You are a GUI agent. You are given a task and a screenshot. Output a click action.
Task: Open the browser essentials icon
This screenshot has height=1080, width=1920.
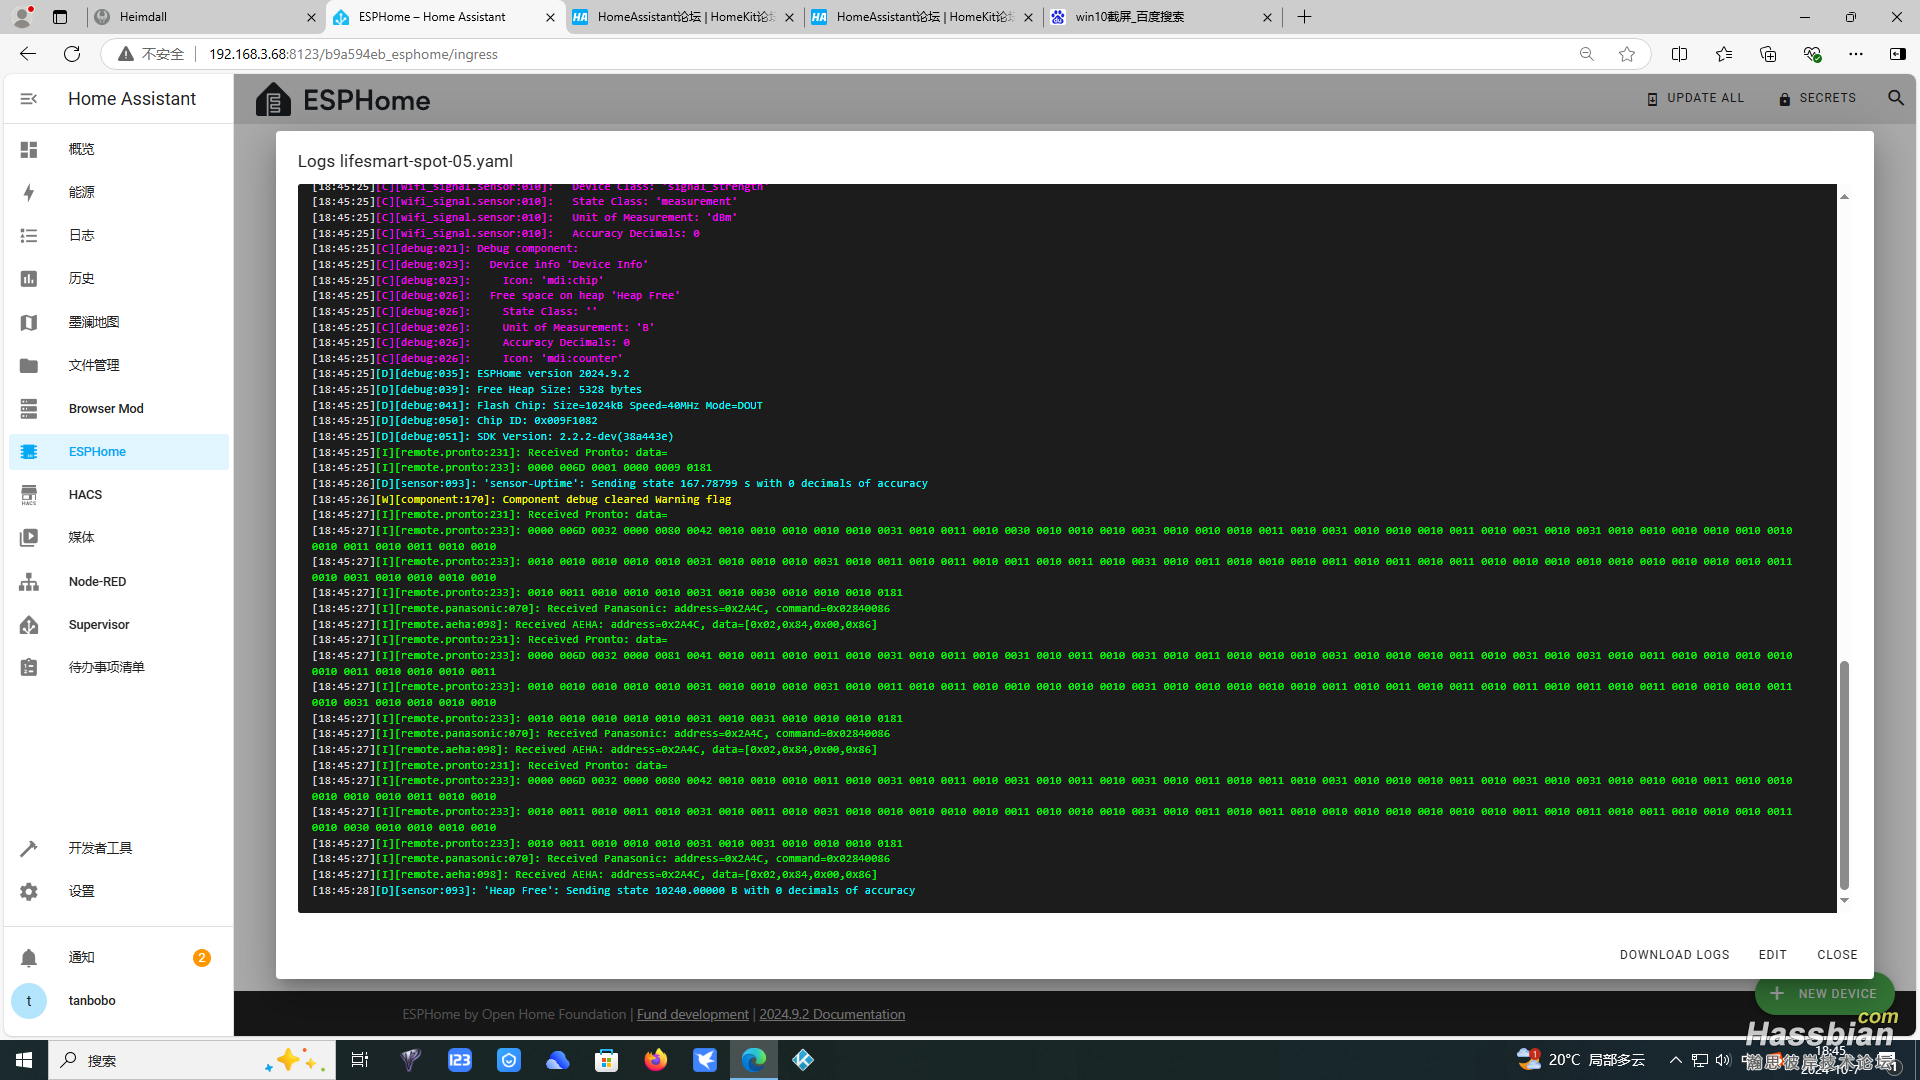point(1811,54)
